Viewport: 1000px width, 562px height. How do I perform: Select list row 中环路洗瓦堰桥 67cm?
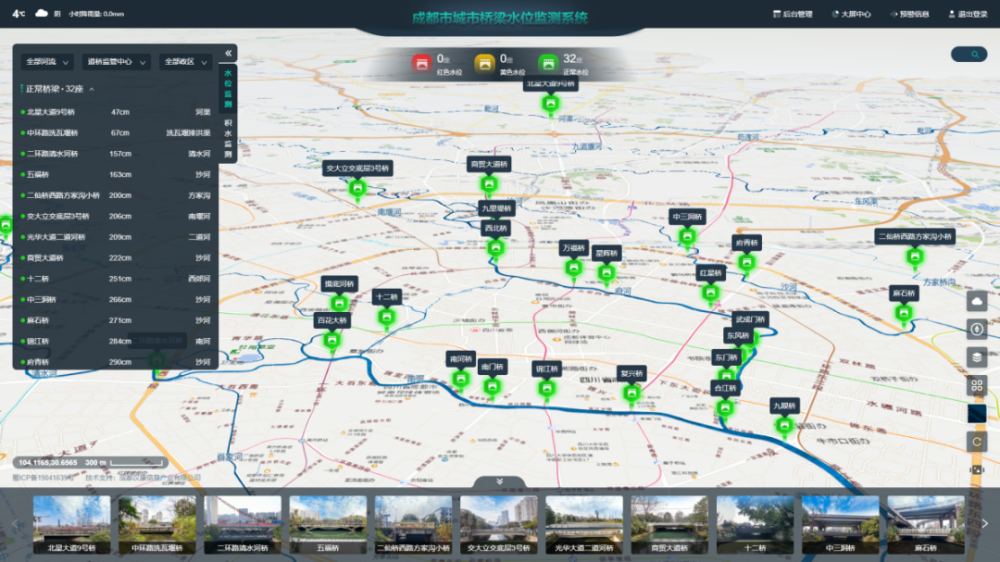pyautogui.click(x=115, y=133)
